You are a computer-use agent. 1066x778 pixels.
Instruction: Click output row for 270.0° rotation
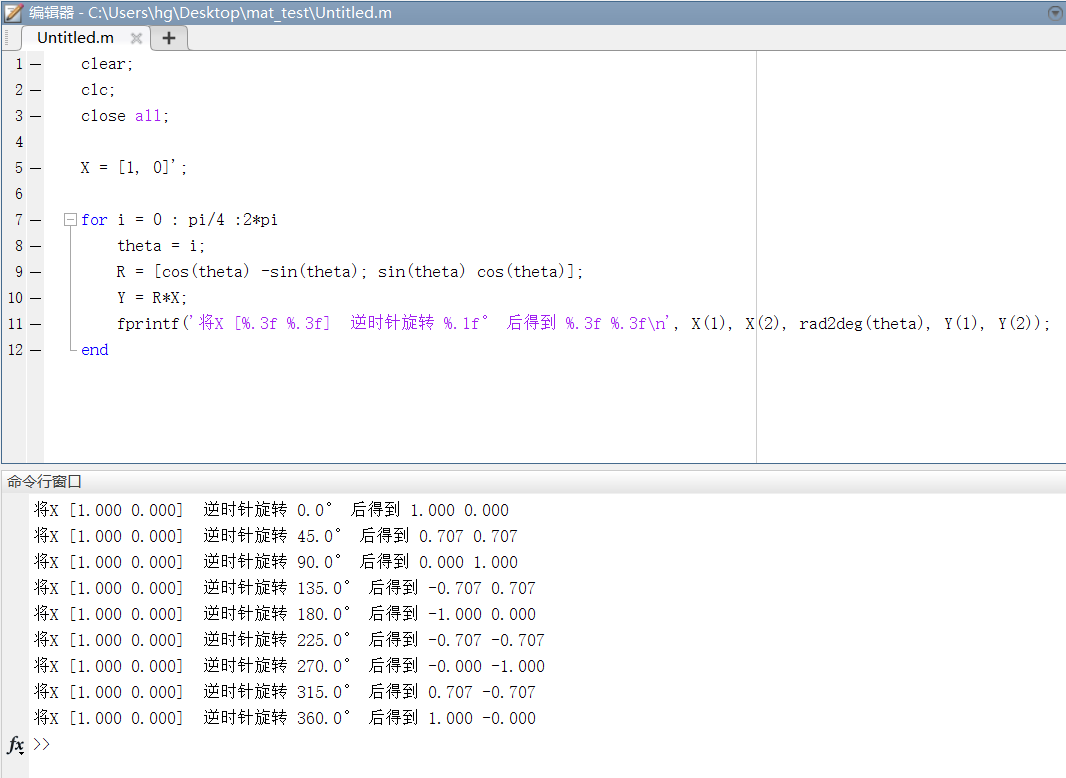(289, 666)
